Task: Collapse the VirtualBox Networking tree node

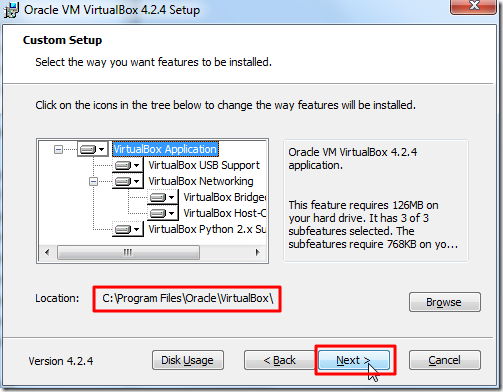Action: (x=93, y=181)
